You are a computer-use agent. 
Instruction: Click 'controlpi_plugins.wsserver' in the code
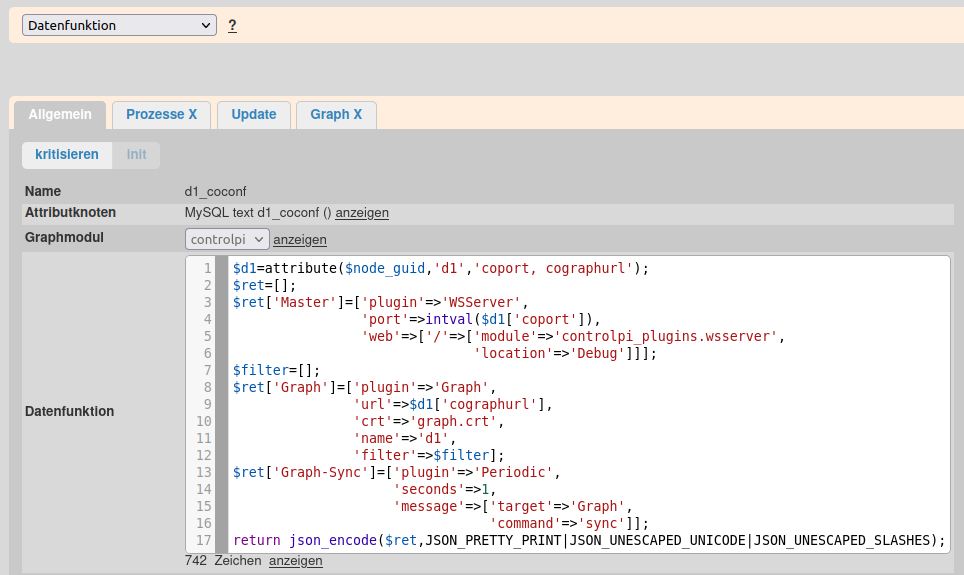pyautogui.click(x=666, y=336)
